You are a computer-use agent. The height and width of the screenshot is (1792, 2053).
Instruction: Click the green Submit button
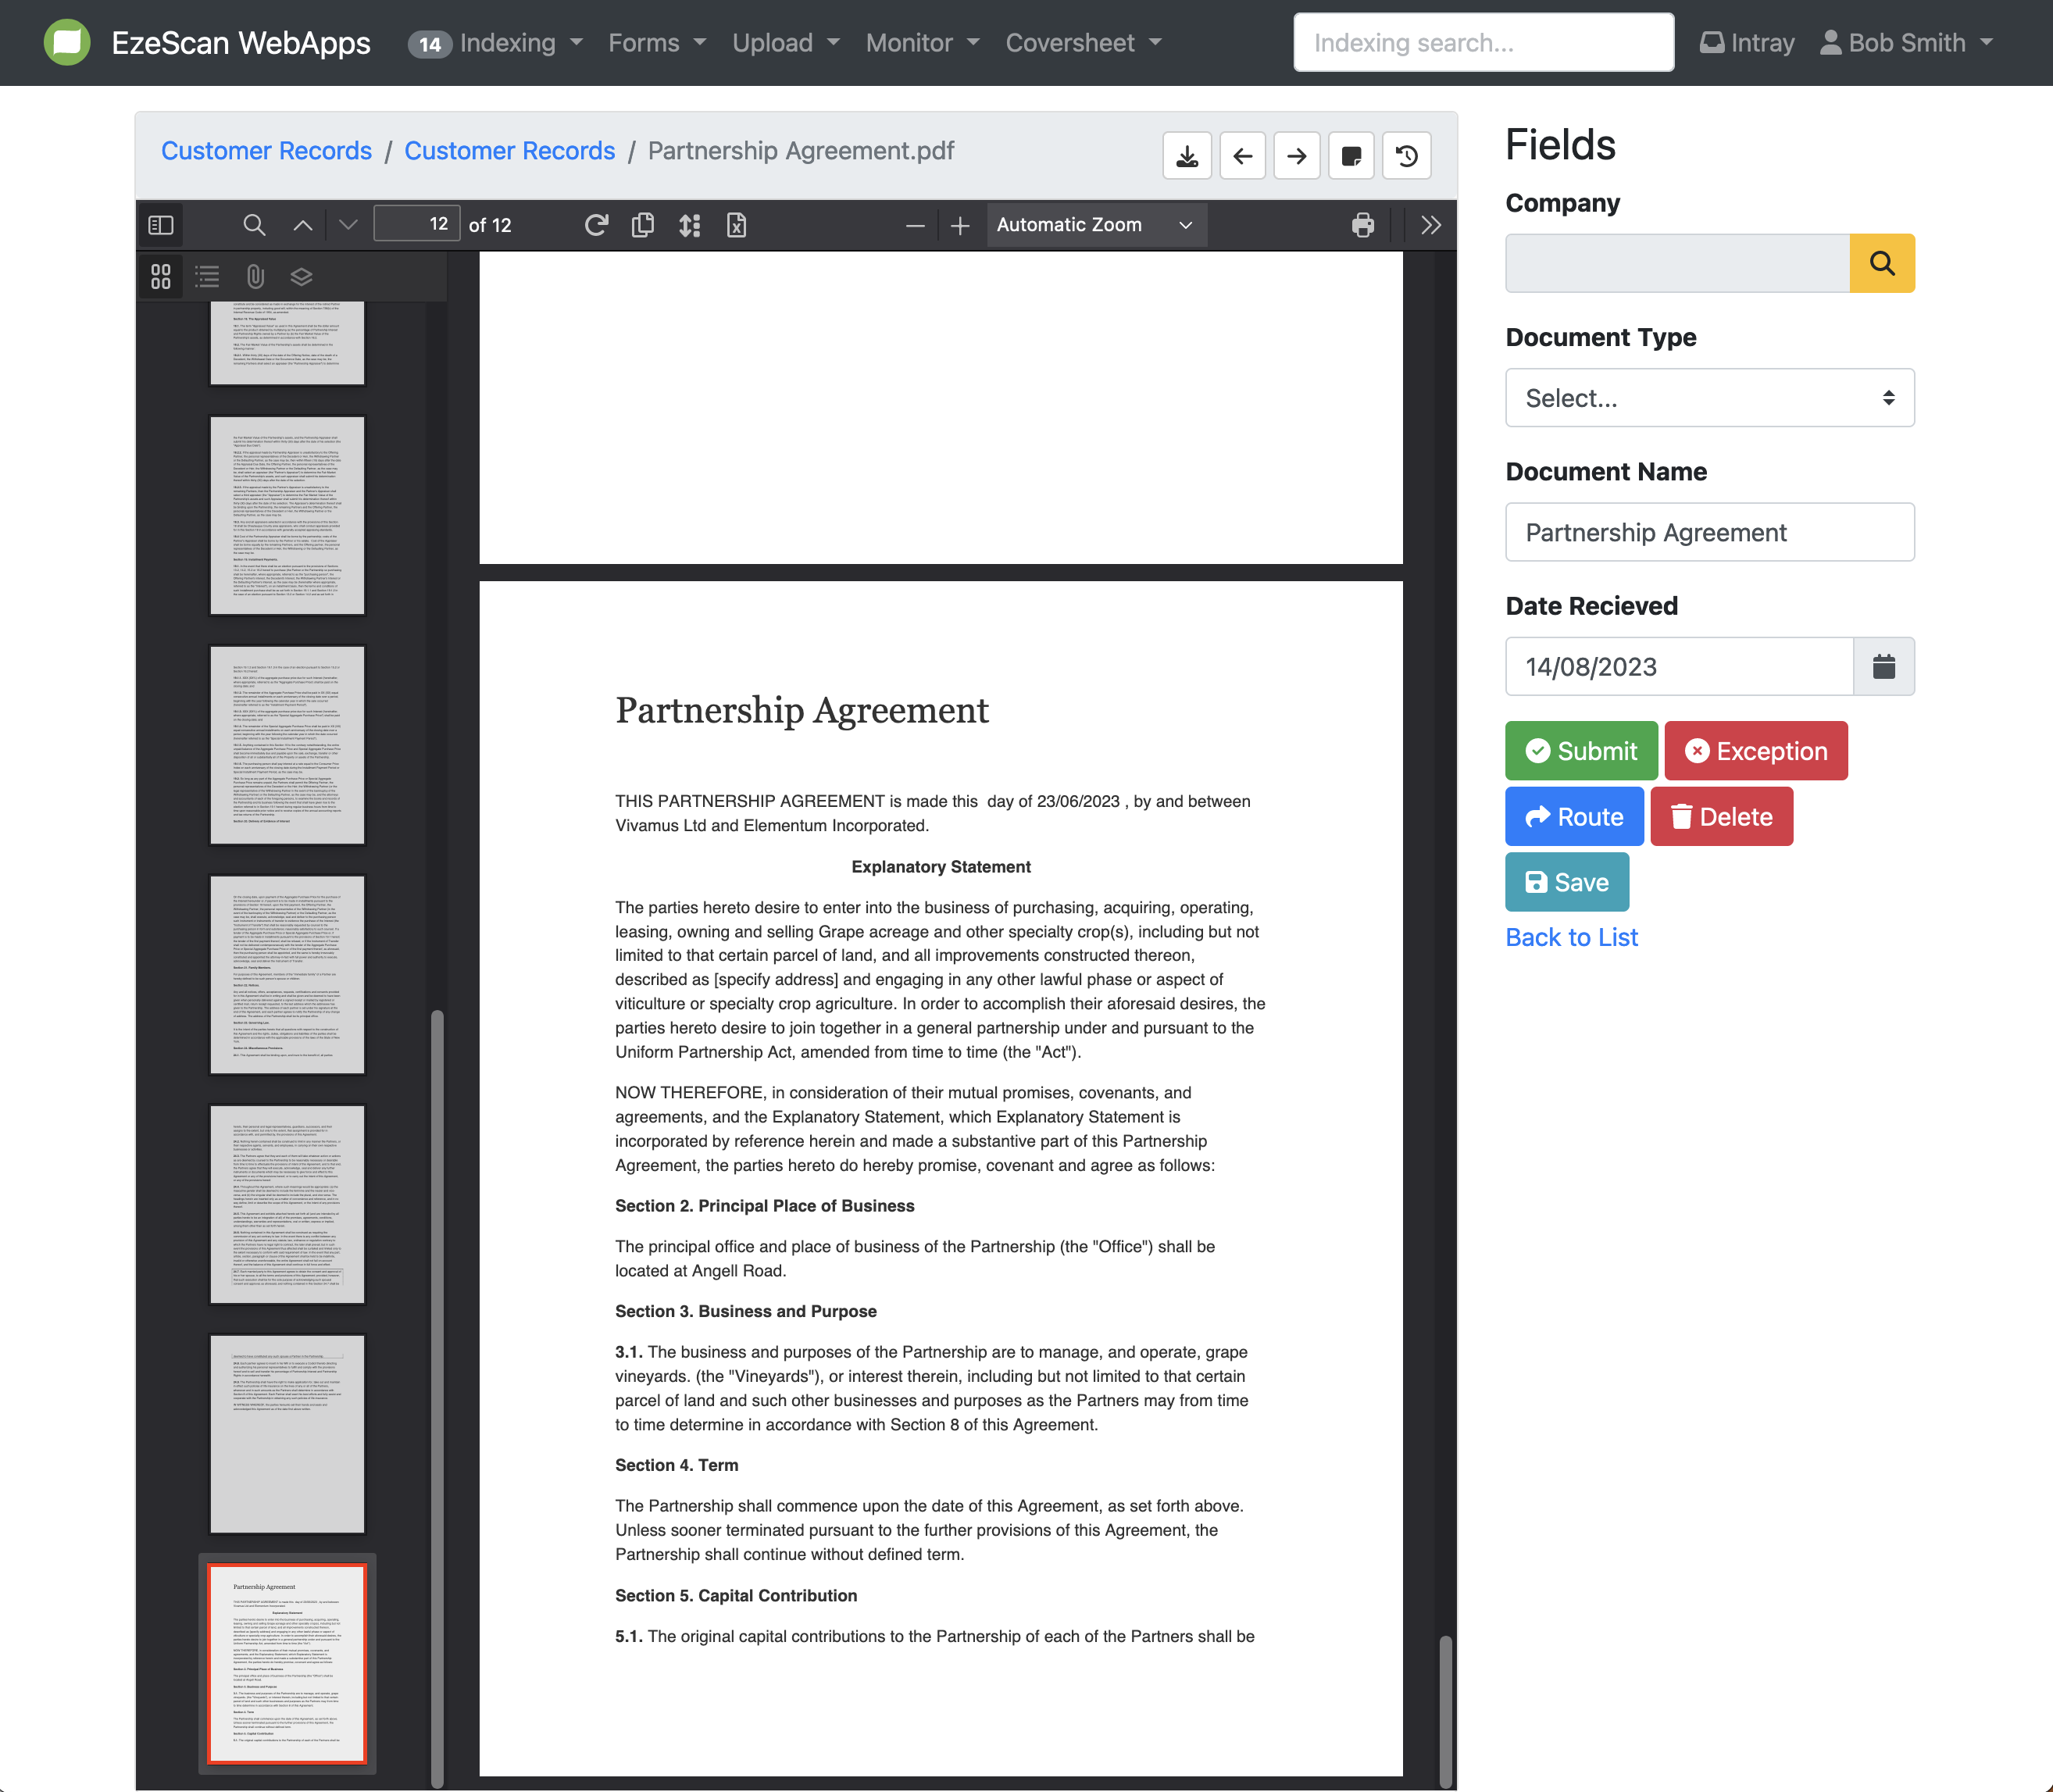[x=1580, y=751]
